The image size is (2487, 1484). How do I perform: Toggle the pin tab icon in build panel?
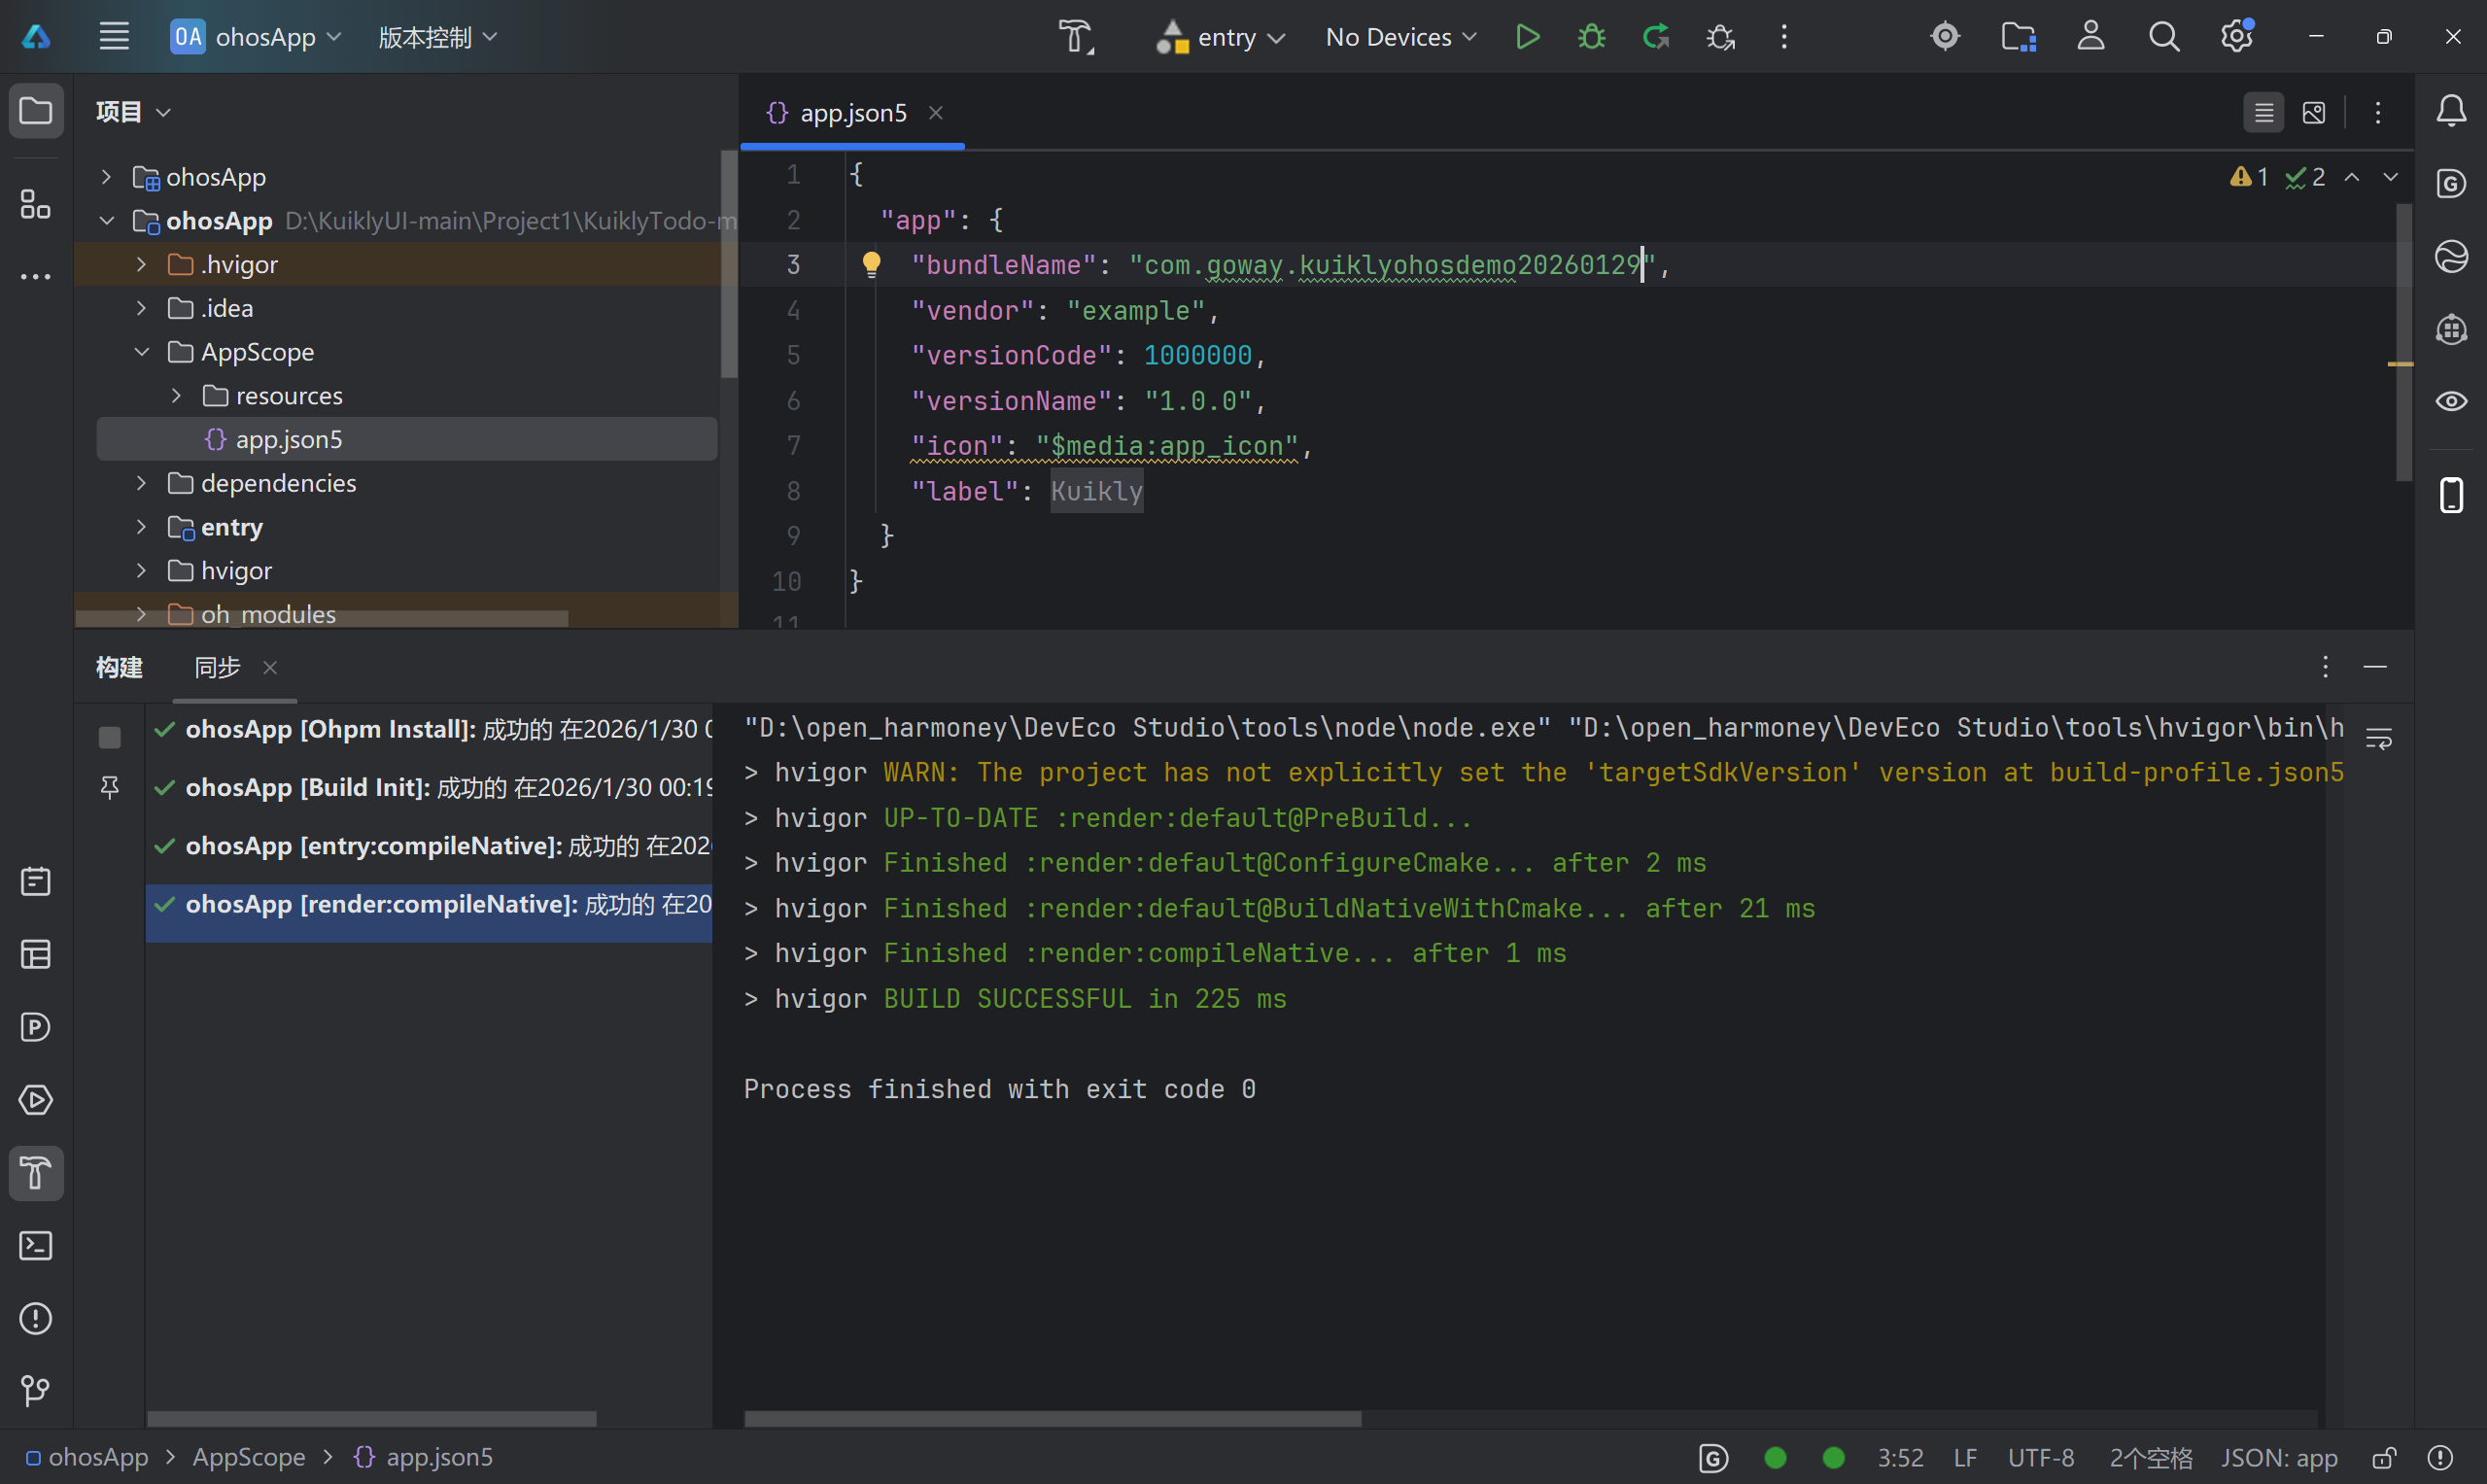pos(110,788)
